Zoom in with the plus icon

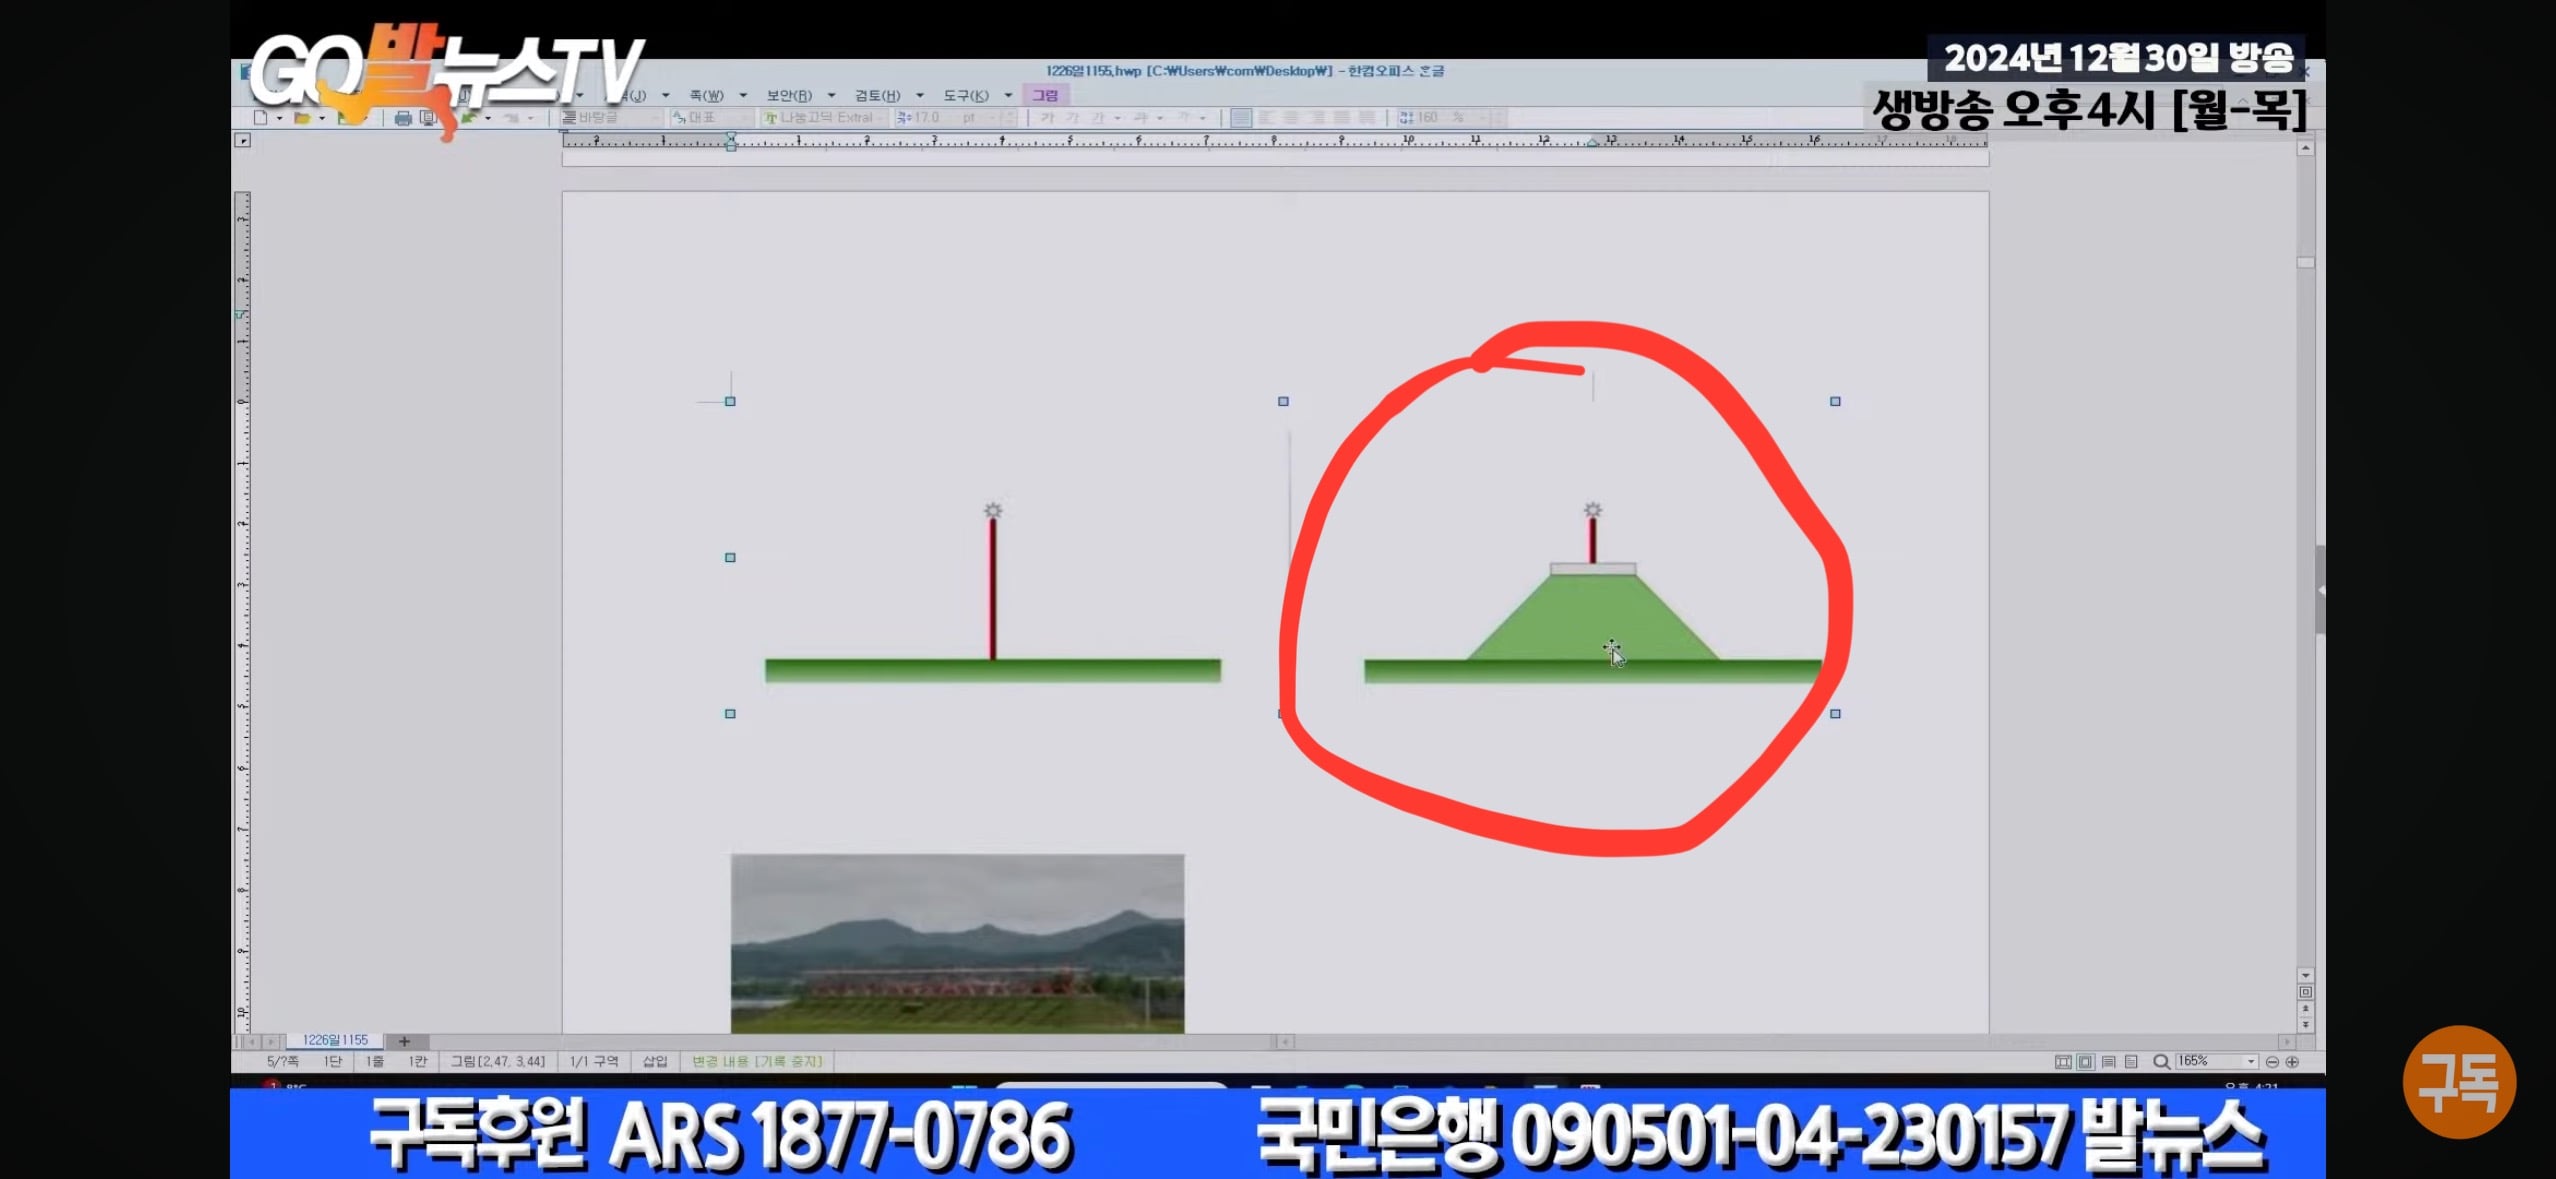(2292, 1062)
